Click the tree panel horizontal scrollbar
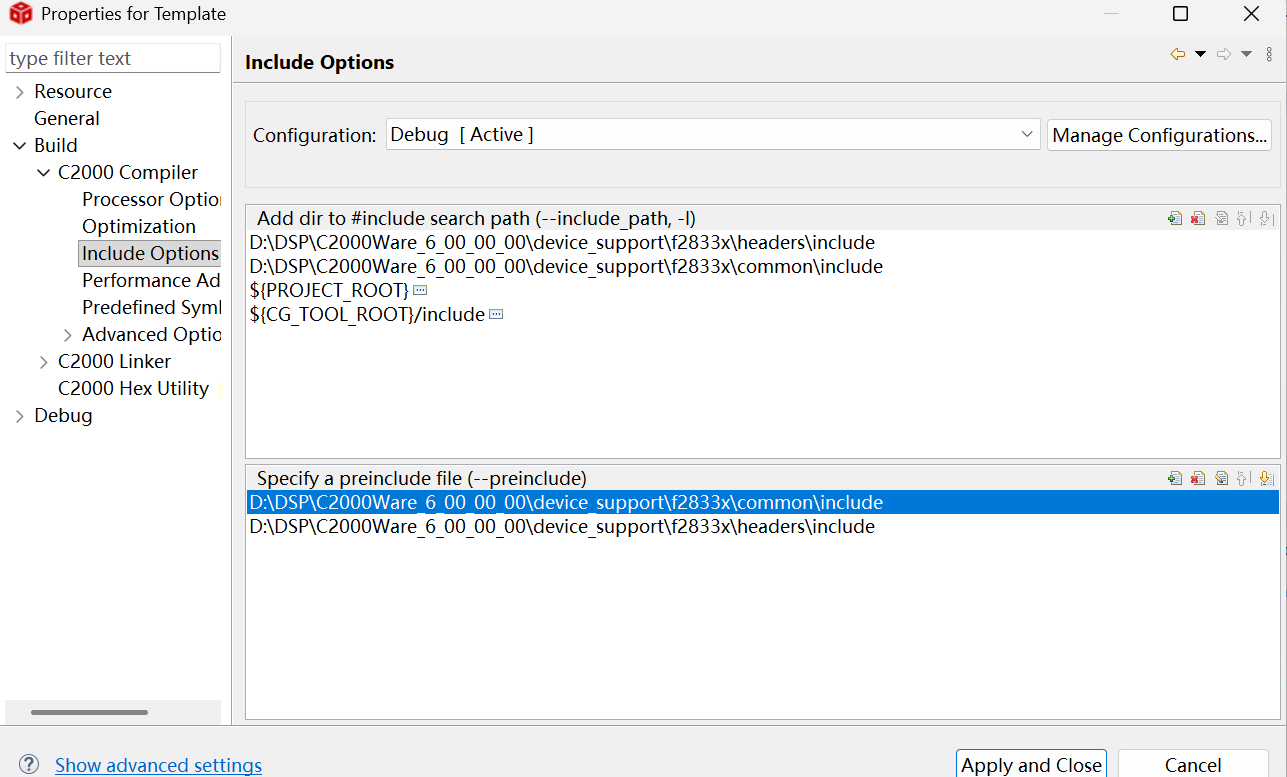The height and width of the screenshot is (777, 1287). click(89, 712)
